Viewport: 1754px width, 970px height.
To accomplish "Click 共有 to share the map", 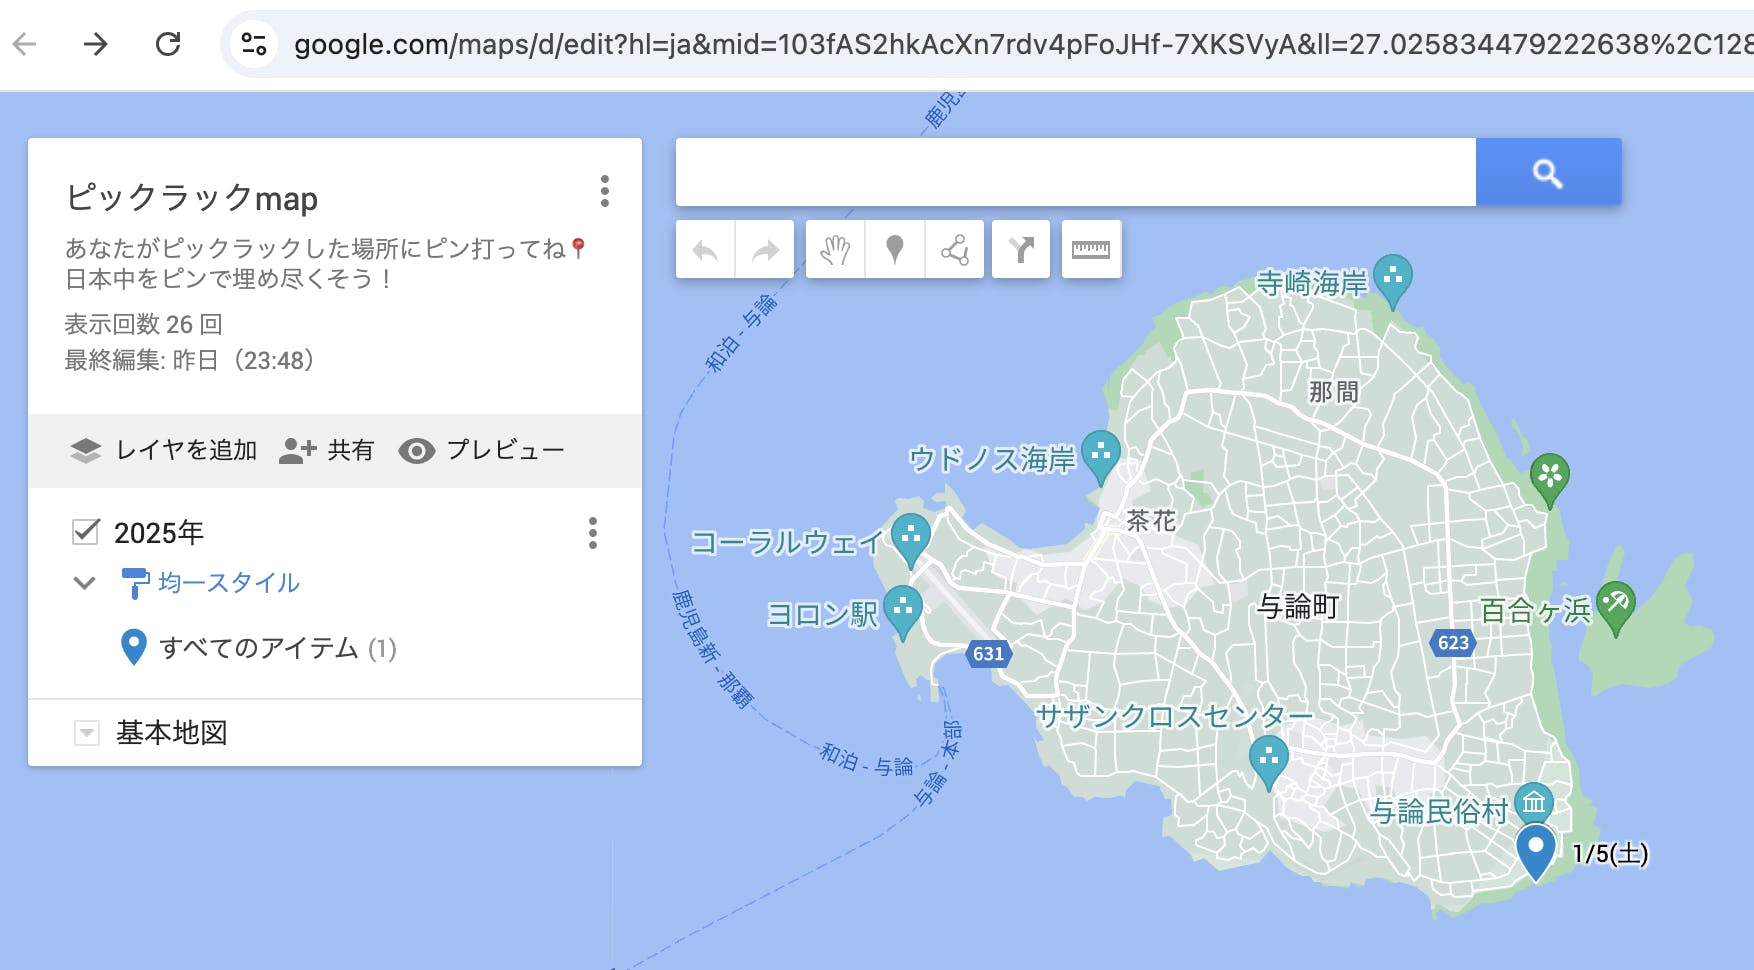I will point(326,451).
